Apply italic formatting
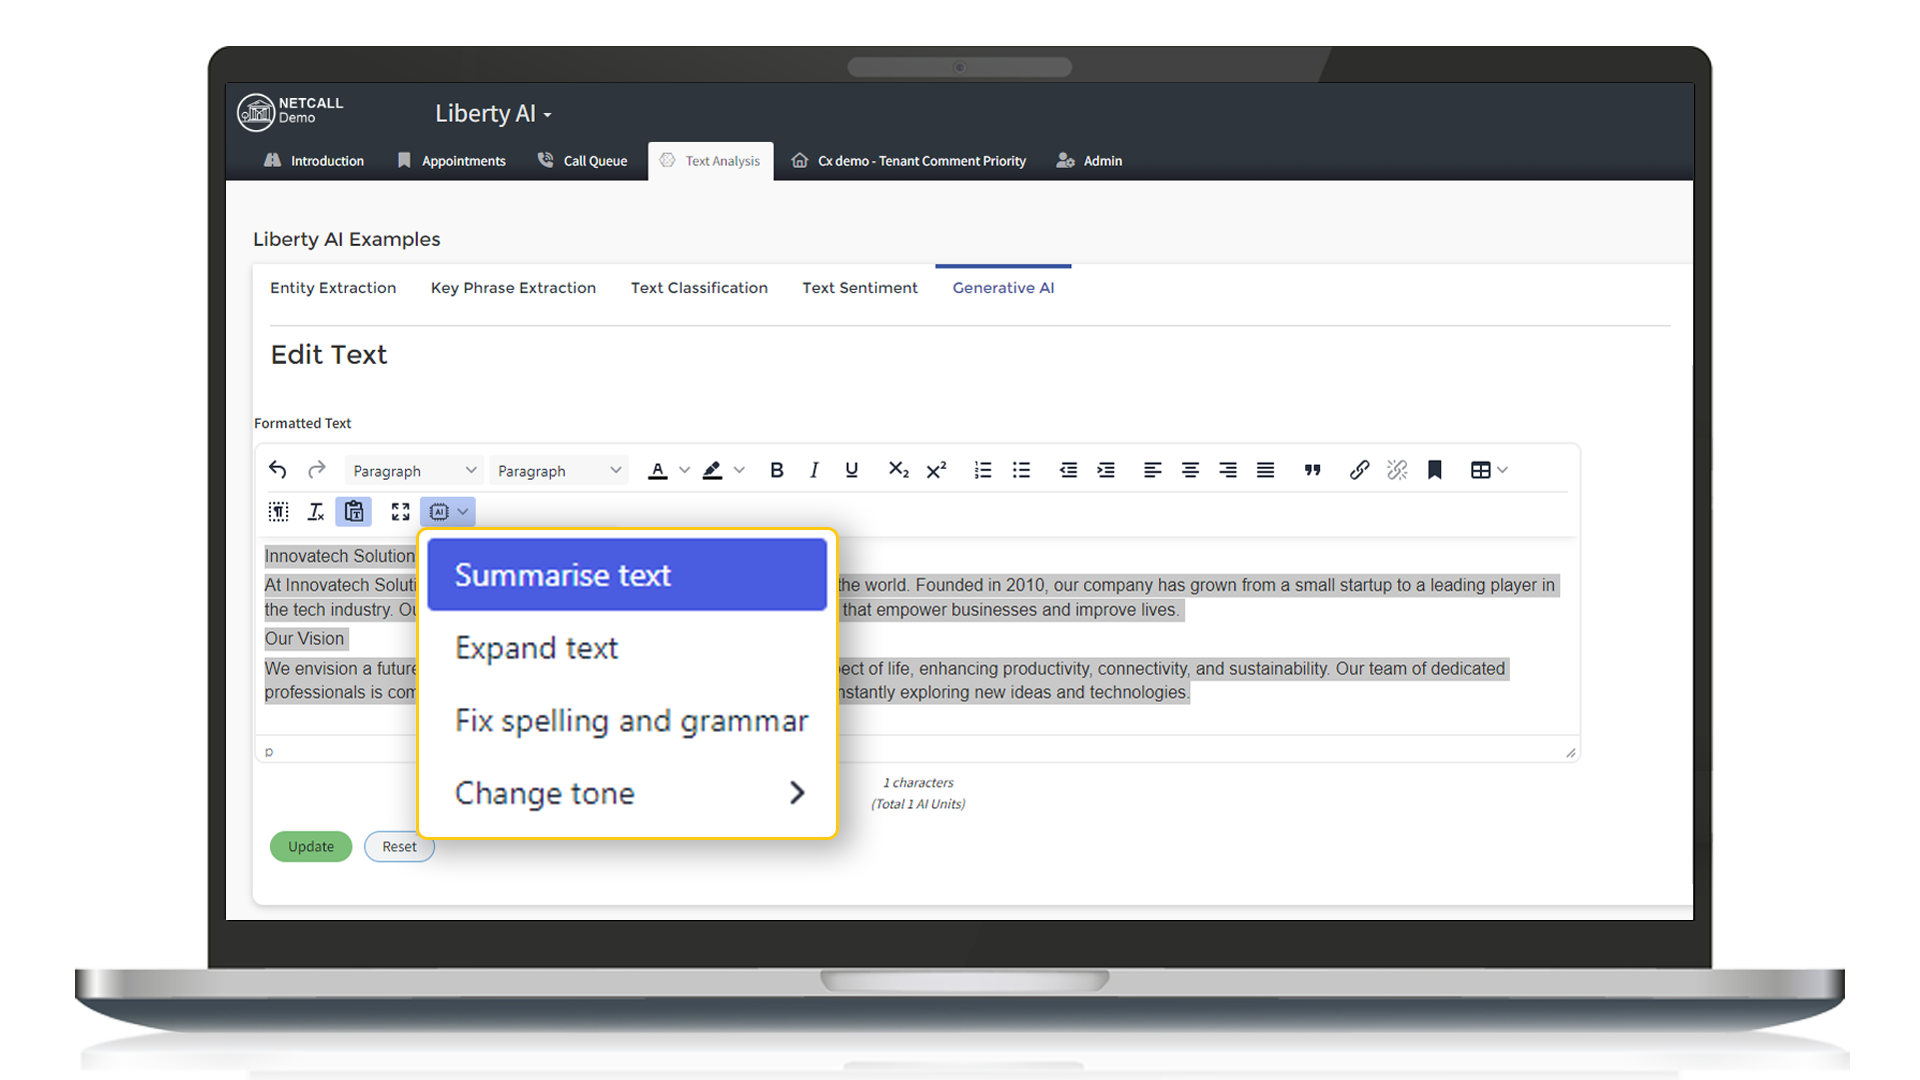The height and width of the screenshot is (1080, 1920). (x=814, y=469)
